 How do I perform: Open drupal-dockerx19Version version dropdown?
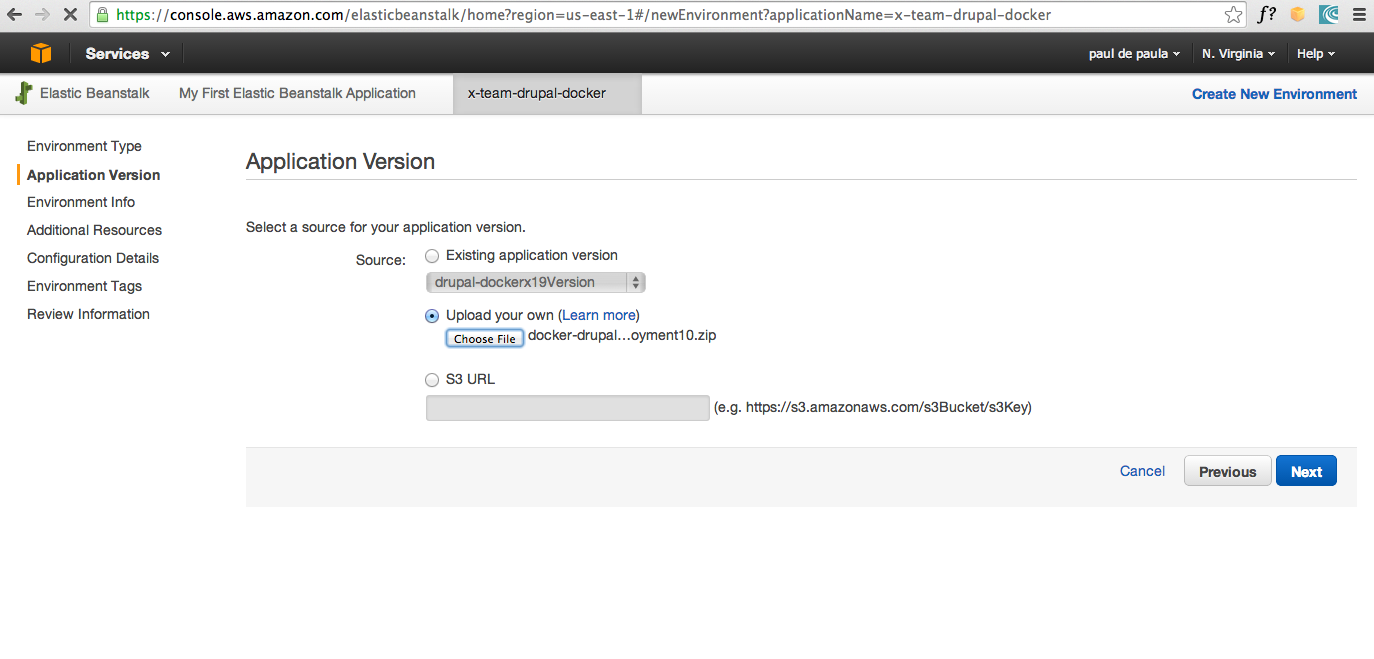click(x=536, y=283)
